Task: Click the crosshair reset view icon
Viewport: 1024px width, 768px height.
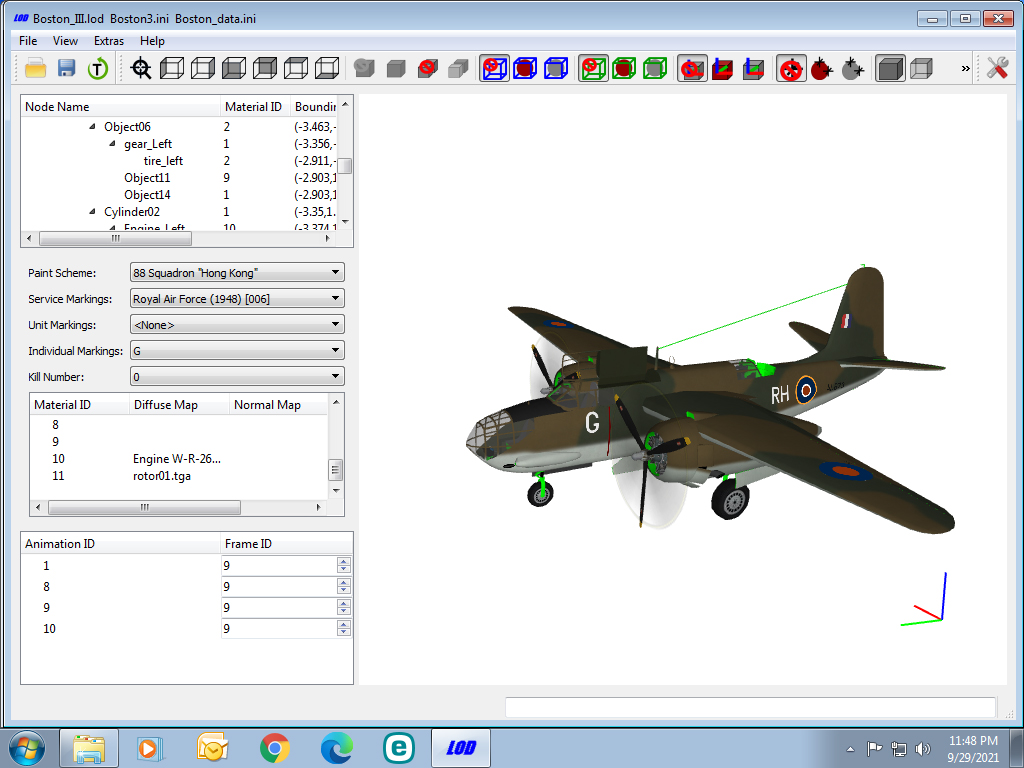Action: (x=141, y=68)
